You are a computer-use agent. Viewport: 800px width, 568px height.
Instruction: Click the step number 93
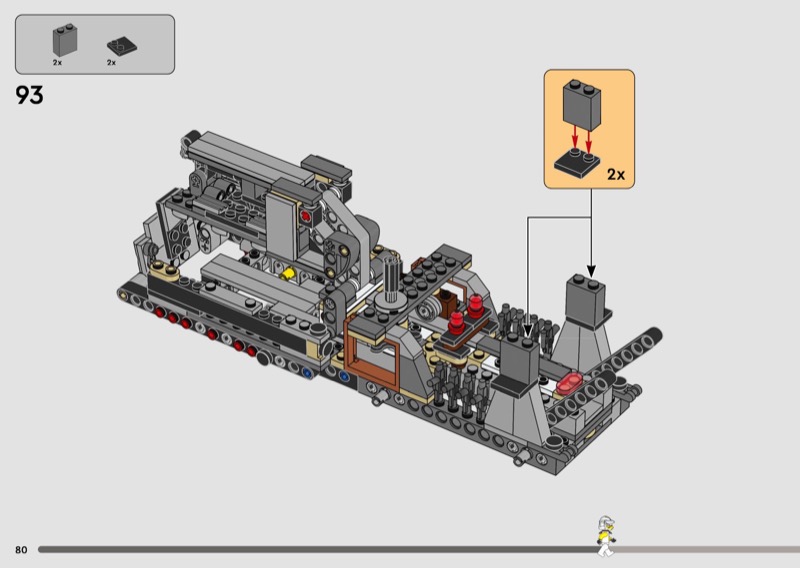click(30, 96)
